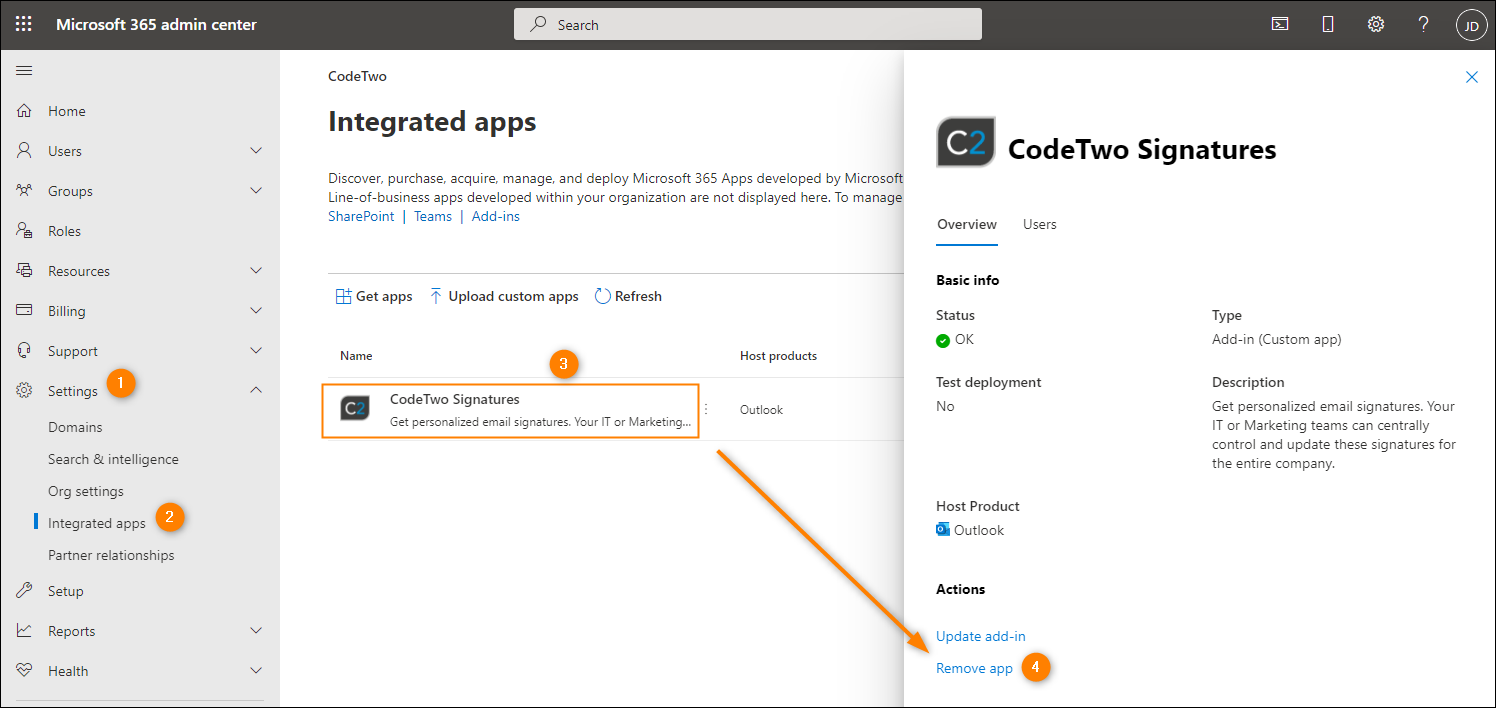This screenshot has height=708, width=1496.
Task: Click the Health heart icon
Action: pos(25,671)
